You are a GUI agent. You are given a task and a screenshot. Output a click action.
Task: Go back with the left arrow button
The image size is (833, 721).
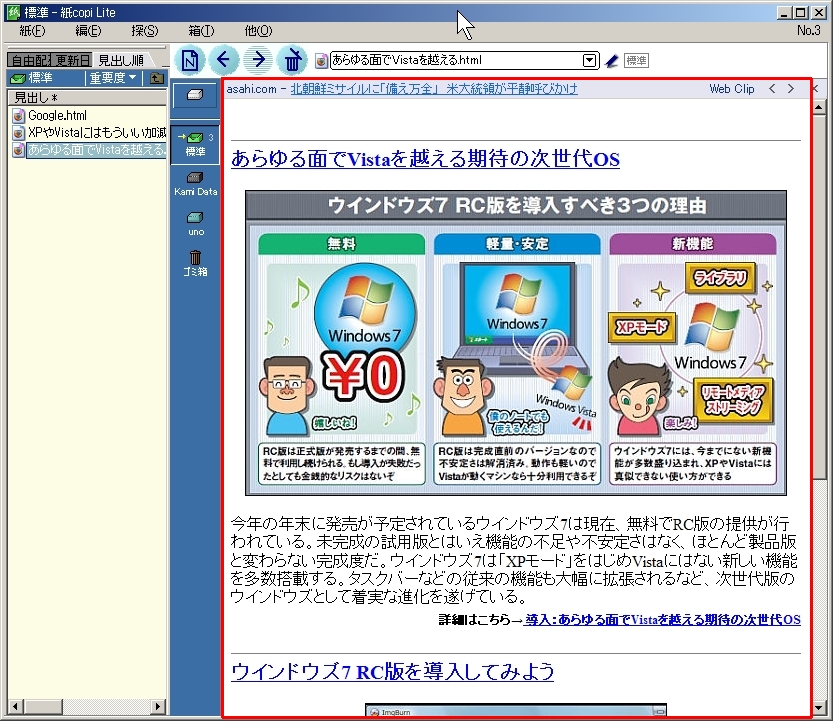click(x=224, y=60)
